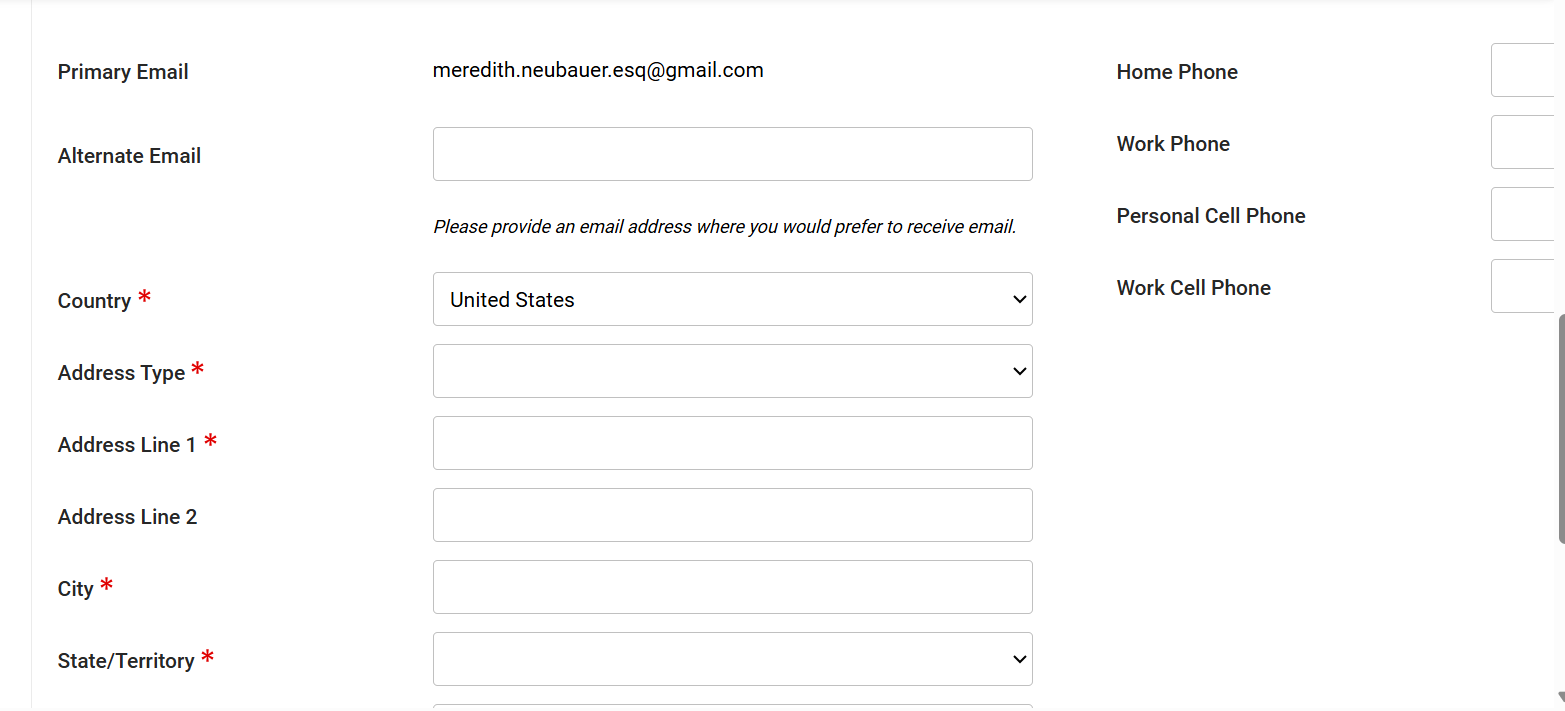Click the vertical scrollbar thumb

point(1560,430)
